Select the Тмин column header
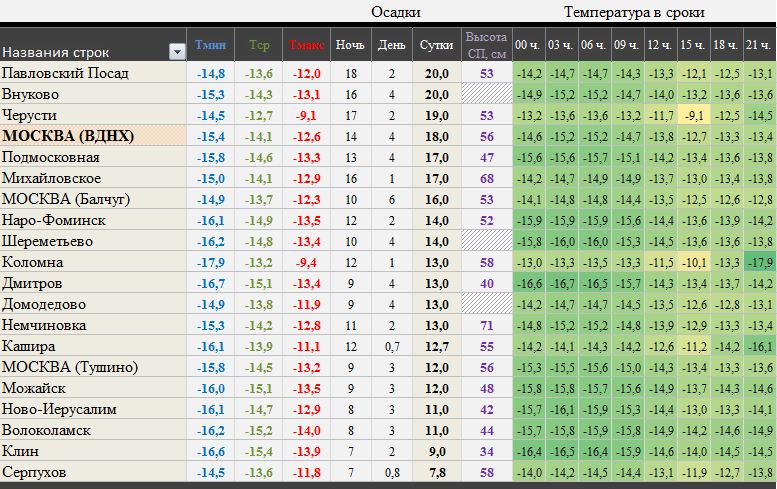777x489 pixels. point(210,45)
